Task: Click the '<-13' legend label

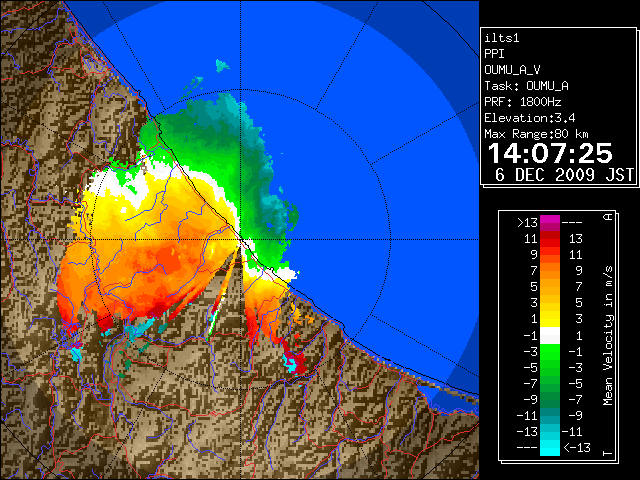Action: [x=576, y=447]
